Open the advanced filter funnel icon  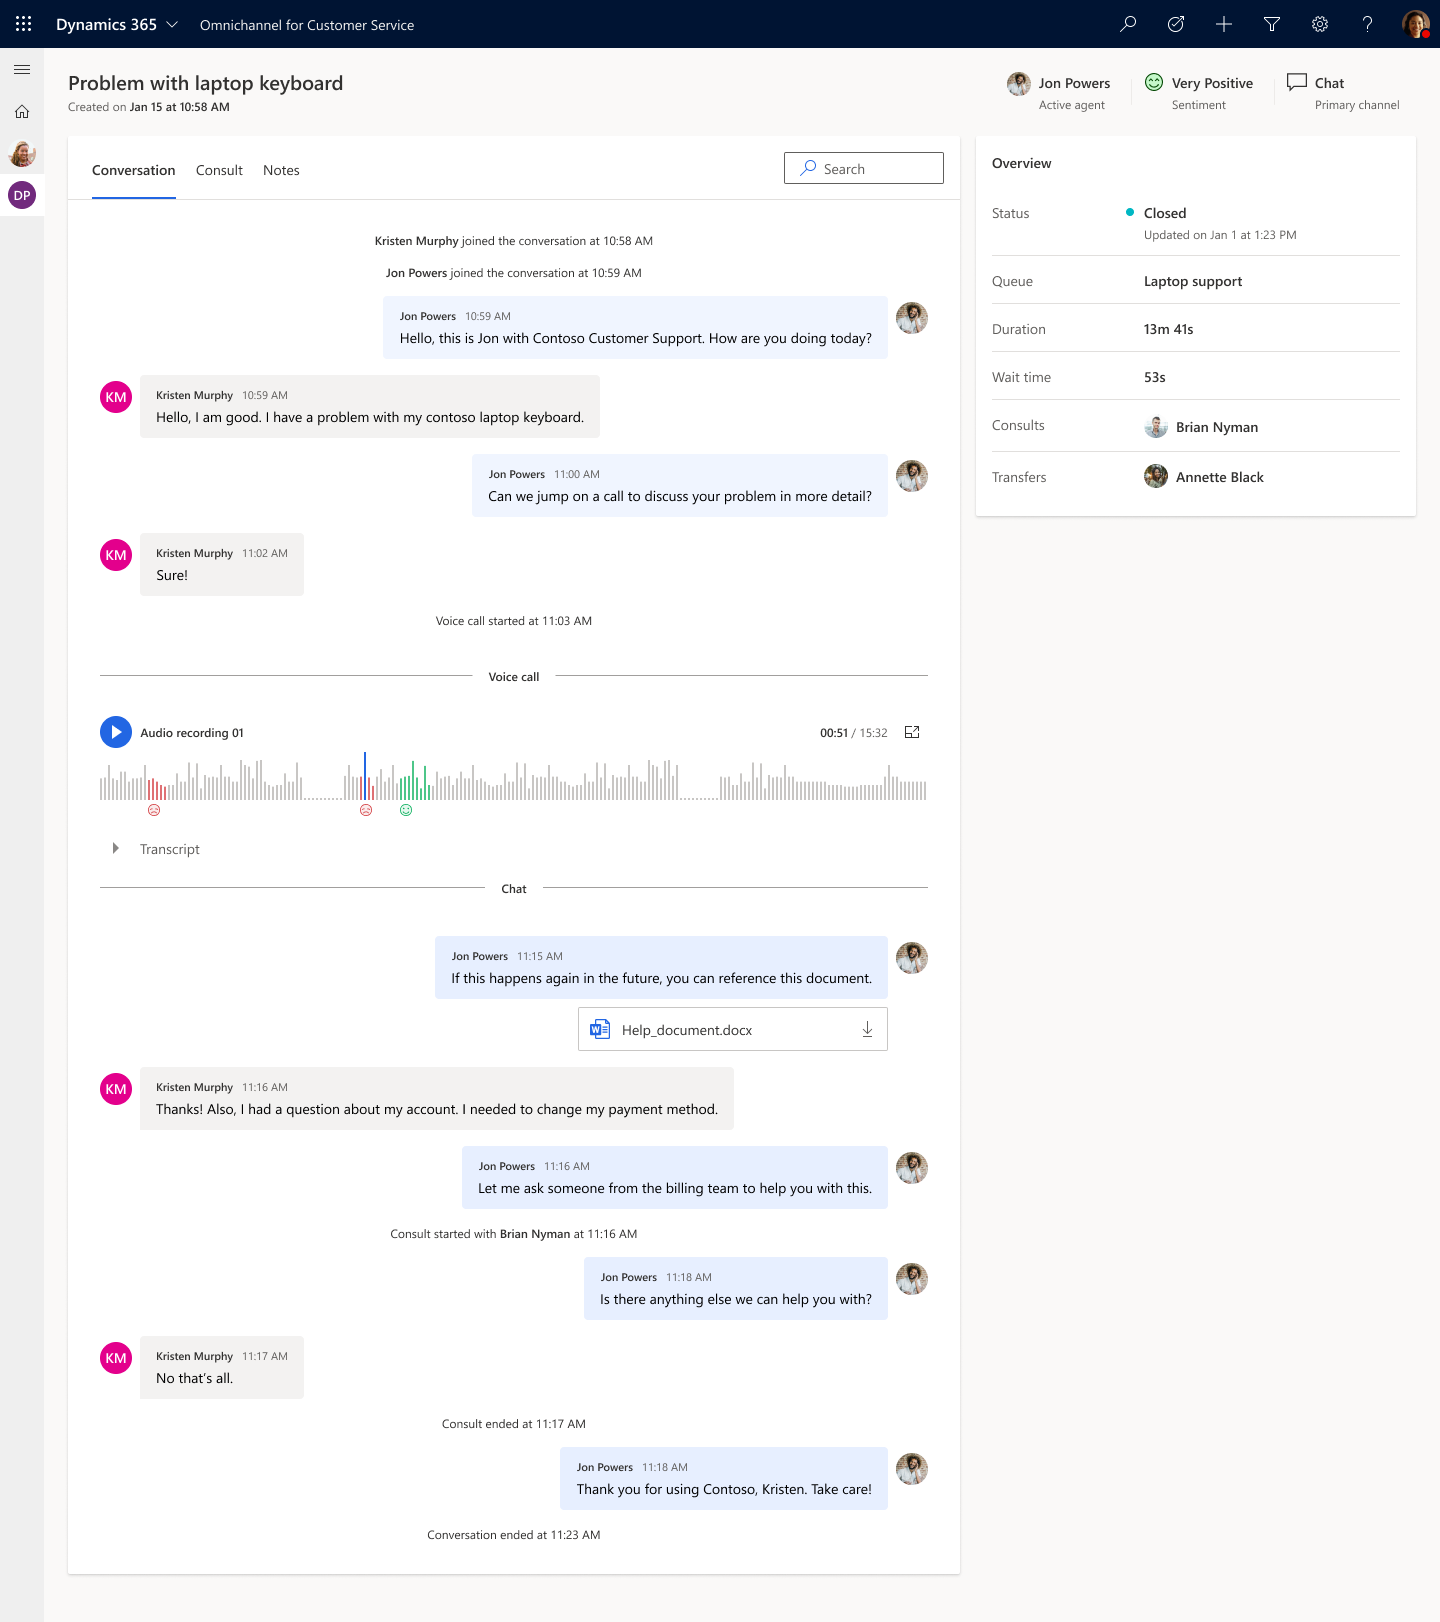coord(1272,24)
